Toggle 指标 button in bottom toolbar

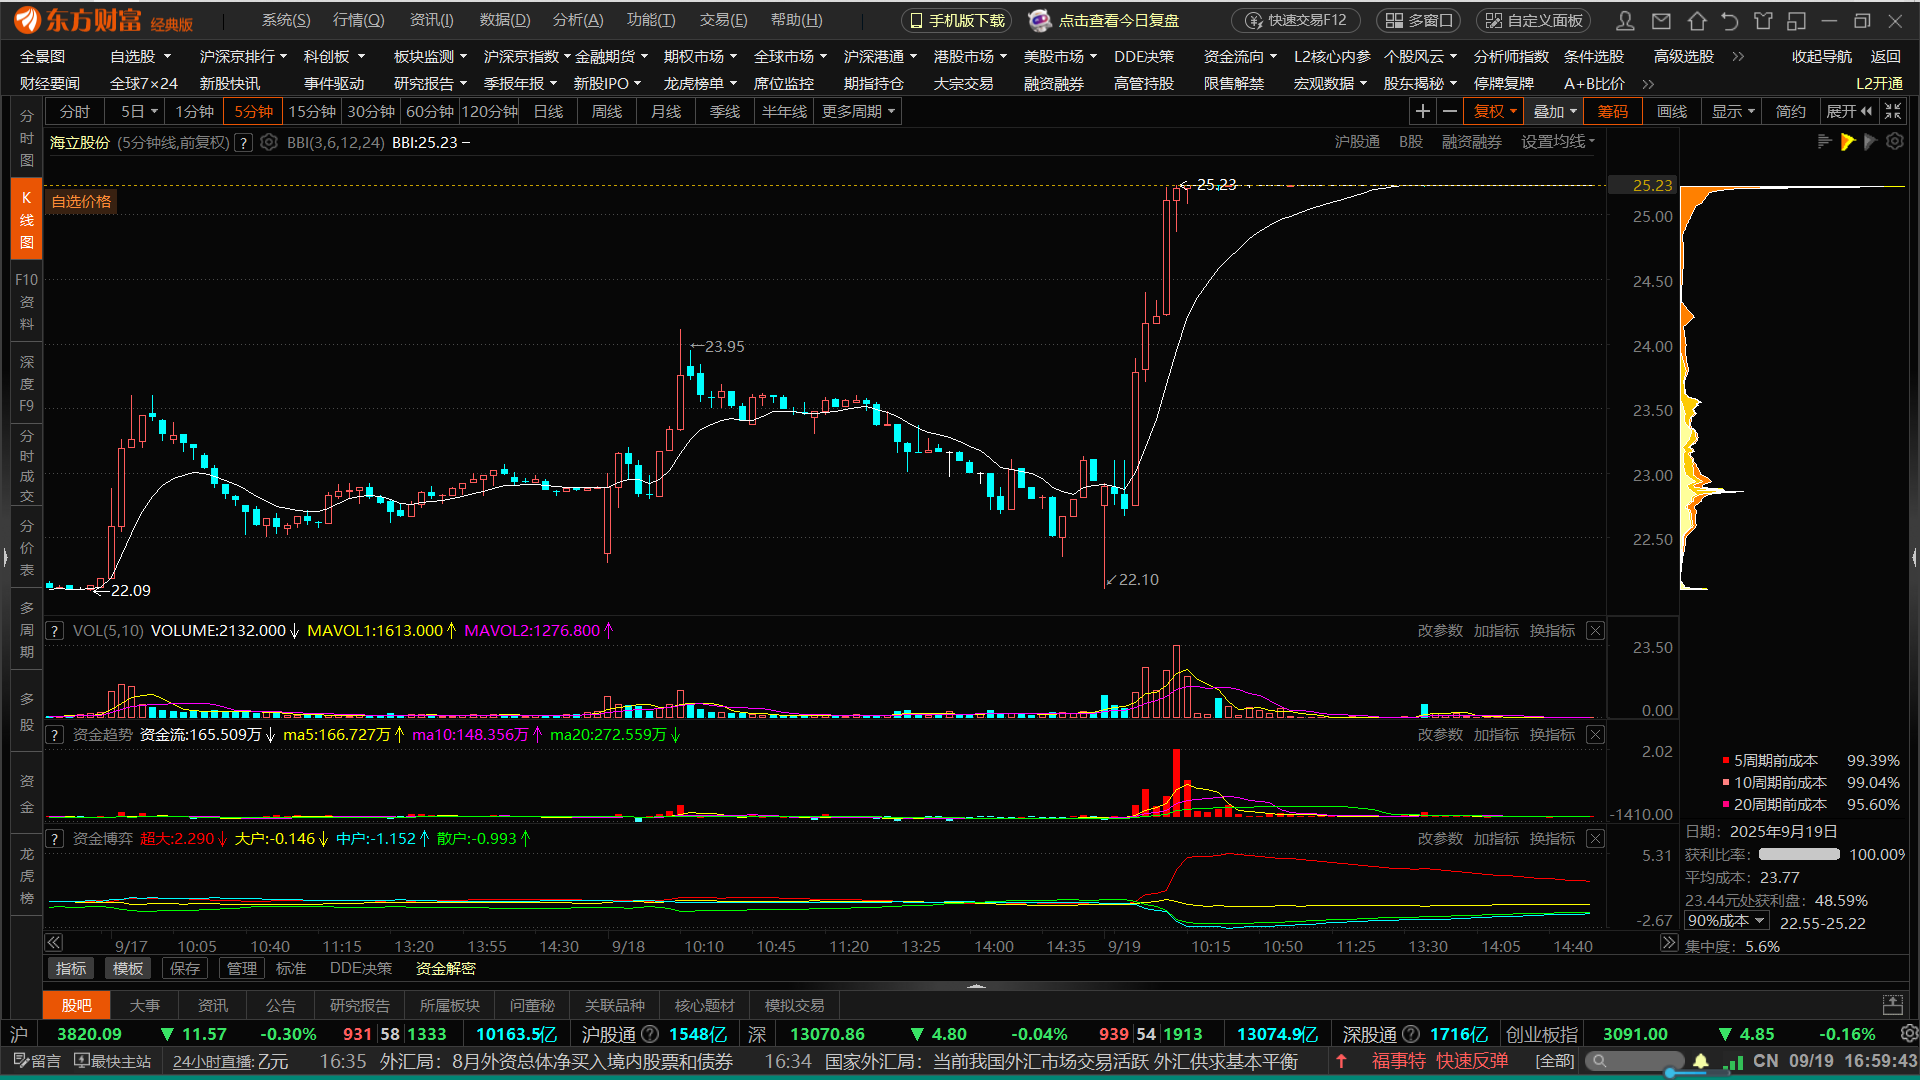tap(71, 968)
